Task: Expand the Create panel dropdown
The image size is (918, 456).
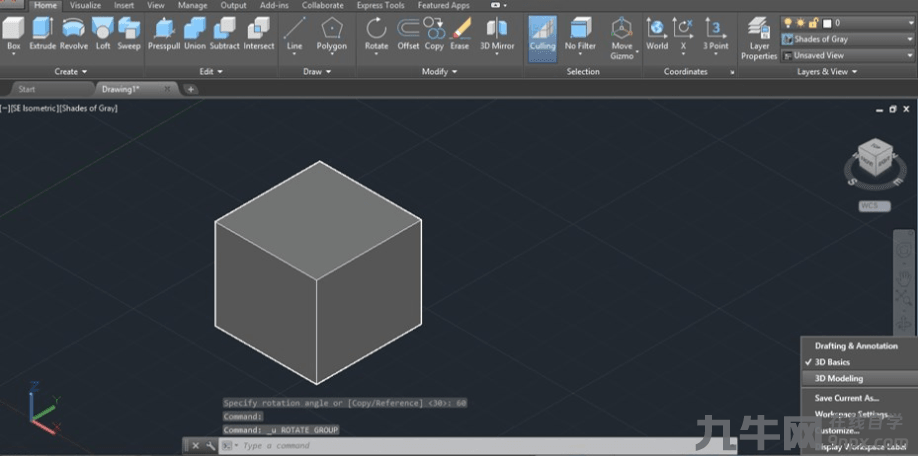Action: coord(70,71)
